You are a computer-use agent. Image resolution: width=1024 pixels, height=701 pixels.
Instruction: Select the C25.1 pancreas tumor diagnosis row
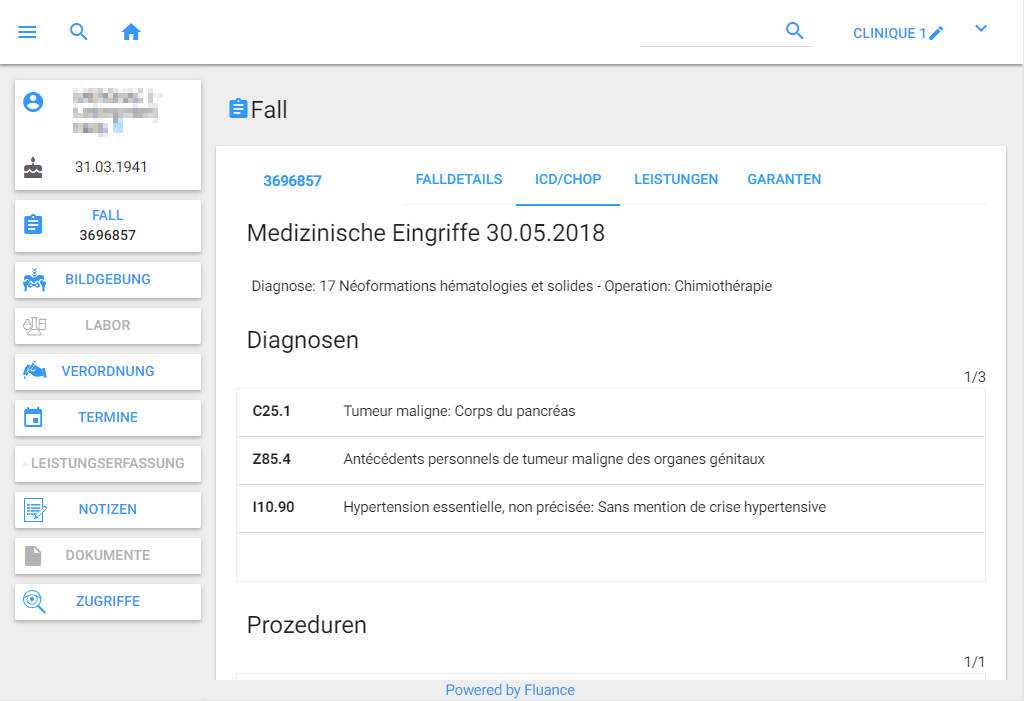[x=610, y=411]
